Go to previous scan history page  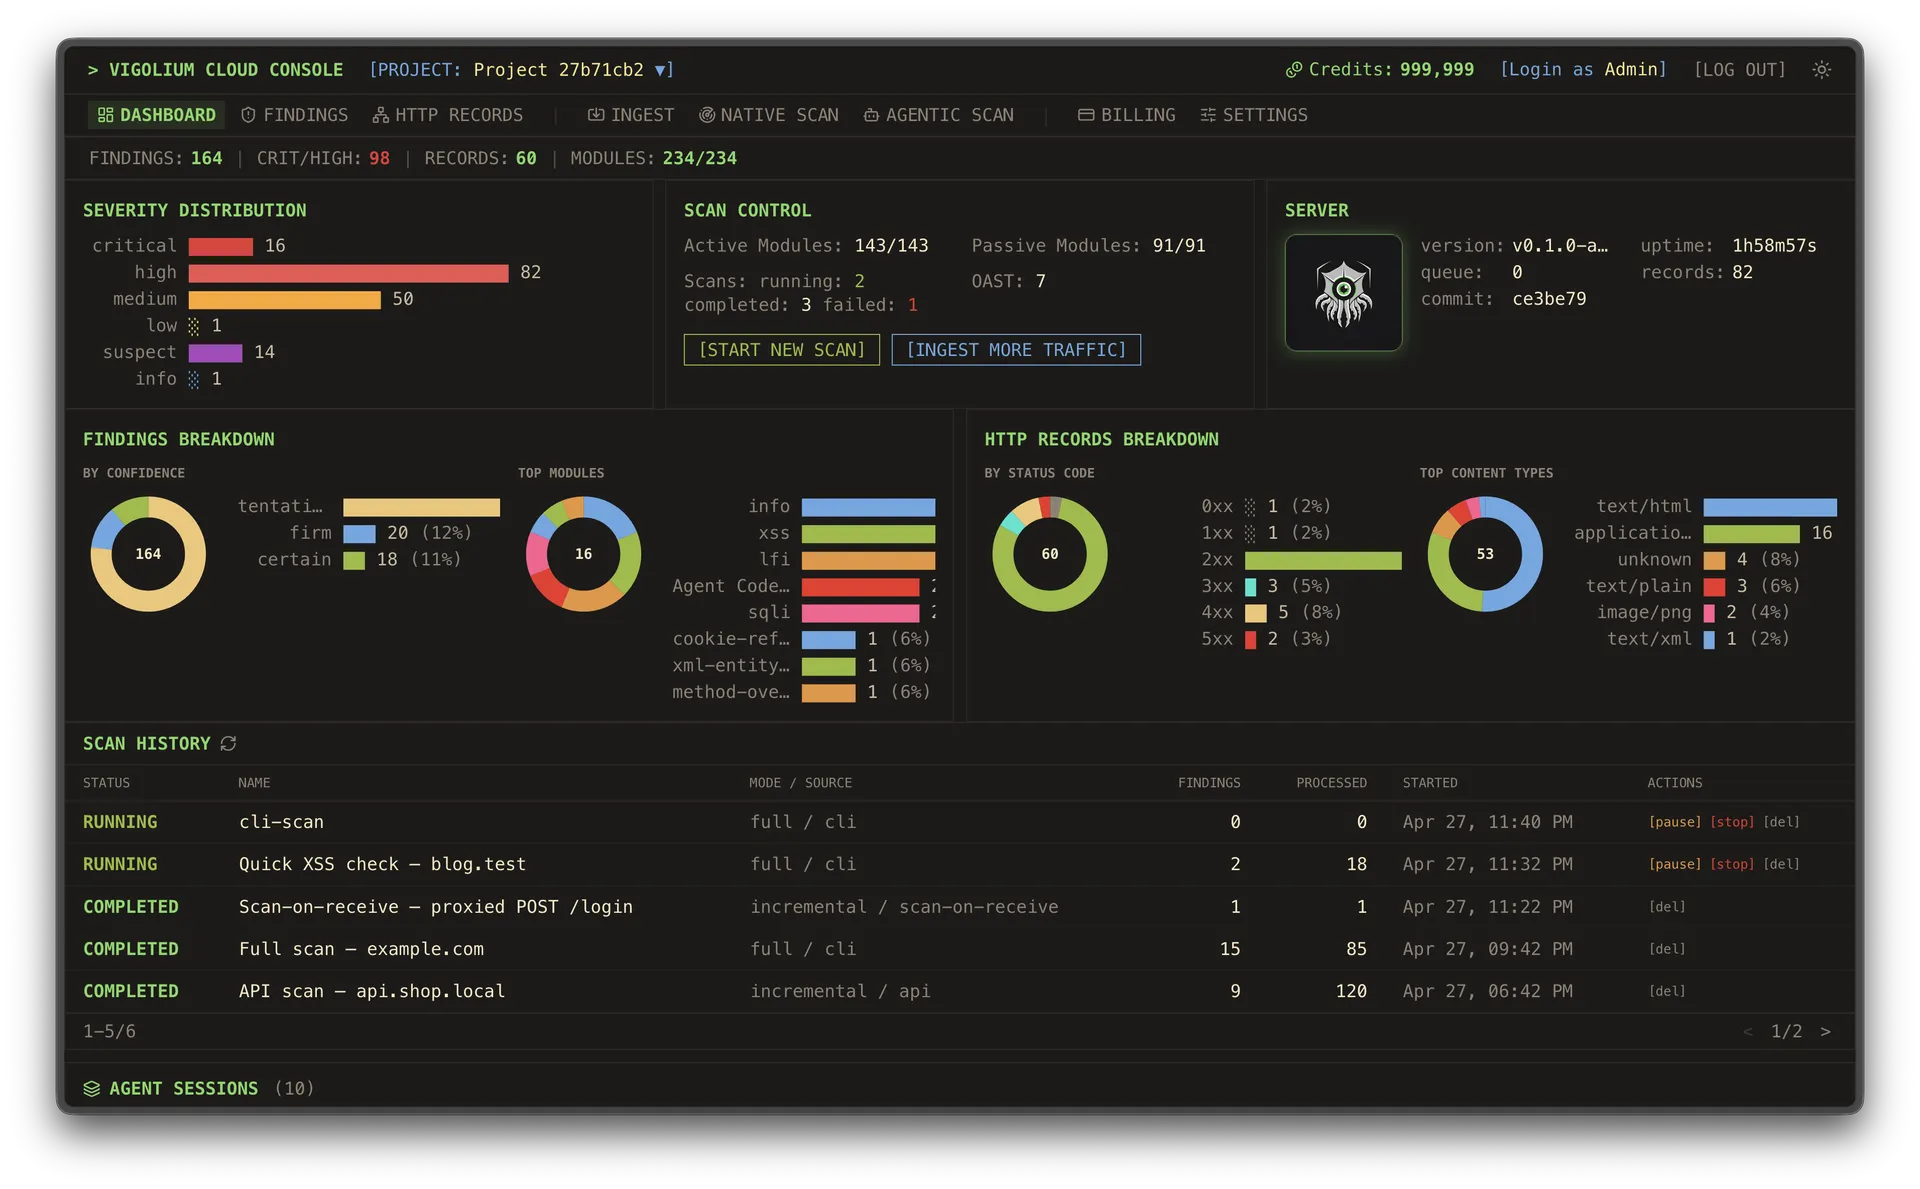click(x=1748, y=1031)
